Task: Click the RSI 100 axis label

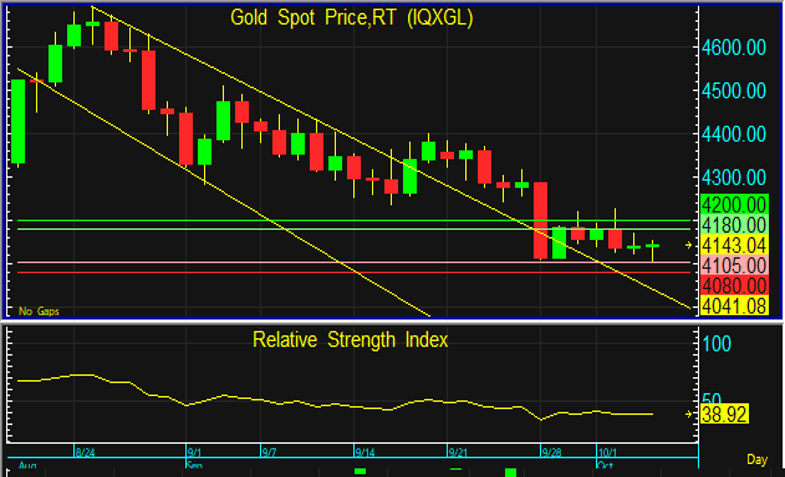Action: click(x=717, y=344)
